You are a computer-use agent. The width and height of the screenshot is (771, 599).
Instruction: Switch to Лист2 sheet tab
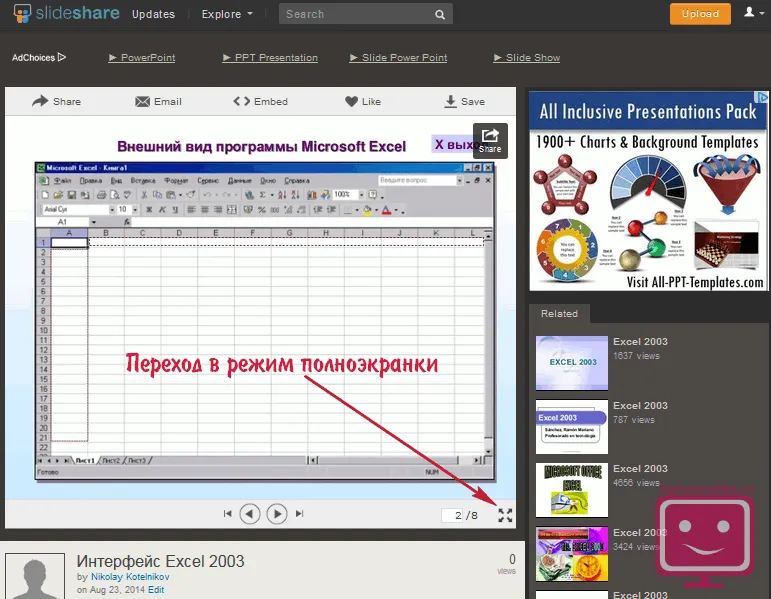tap(111, 461)
